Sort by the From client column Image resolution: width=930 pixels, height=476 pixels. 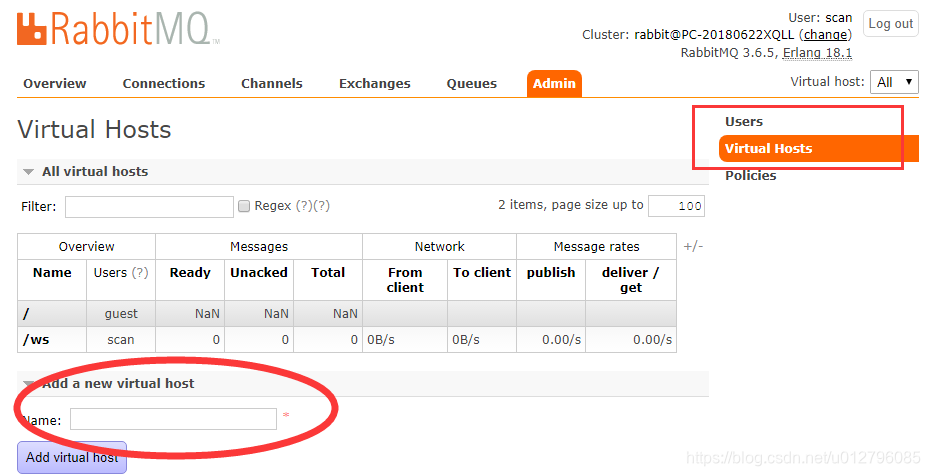click(x=405, y=280)
